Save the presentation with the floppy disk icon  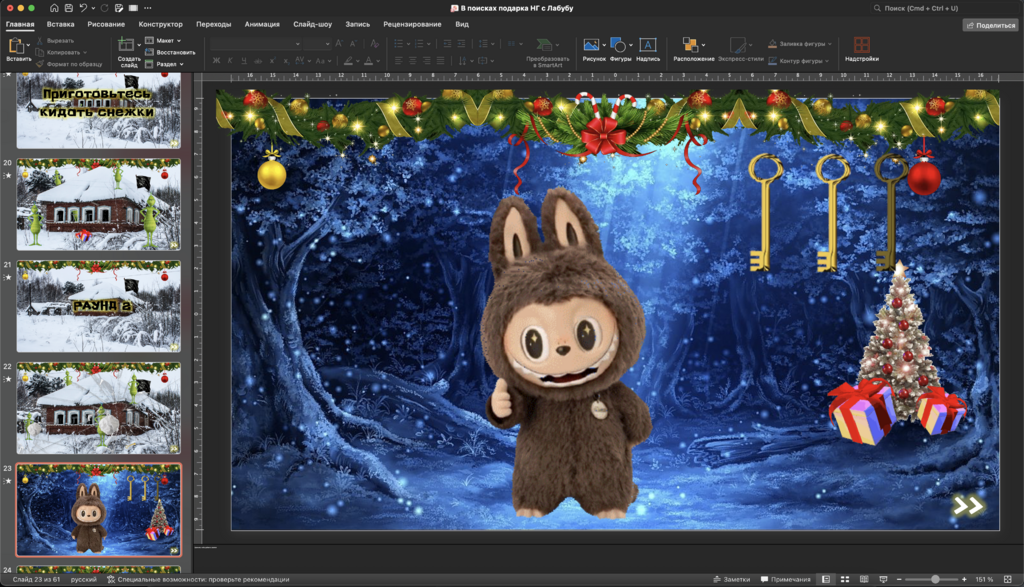pyautogui.click(x=69, y=8)
